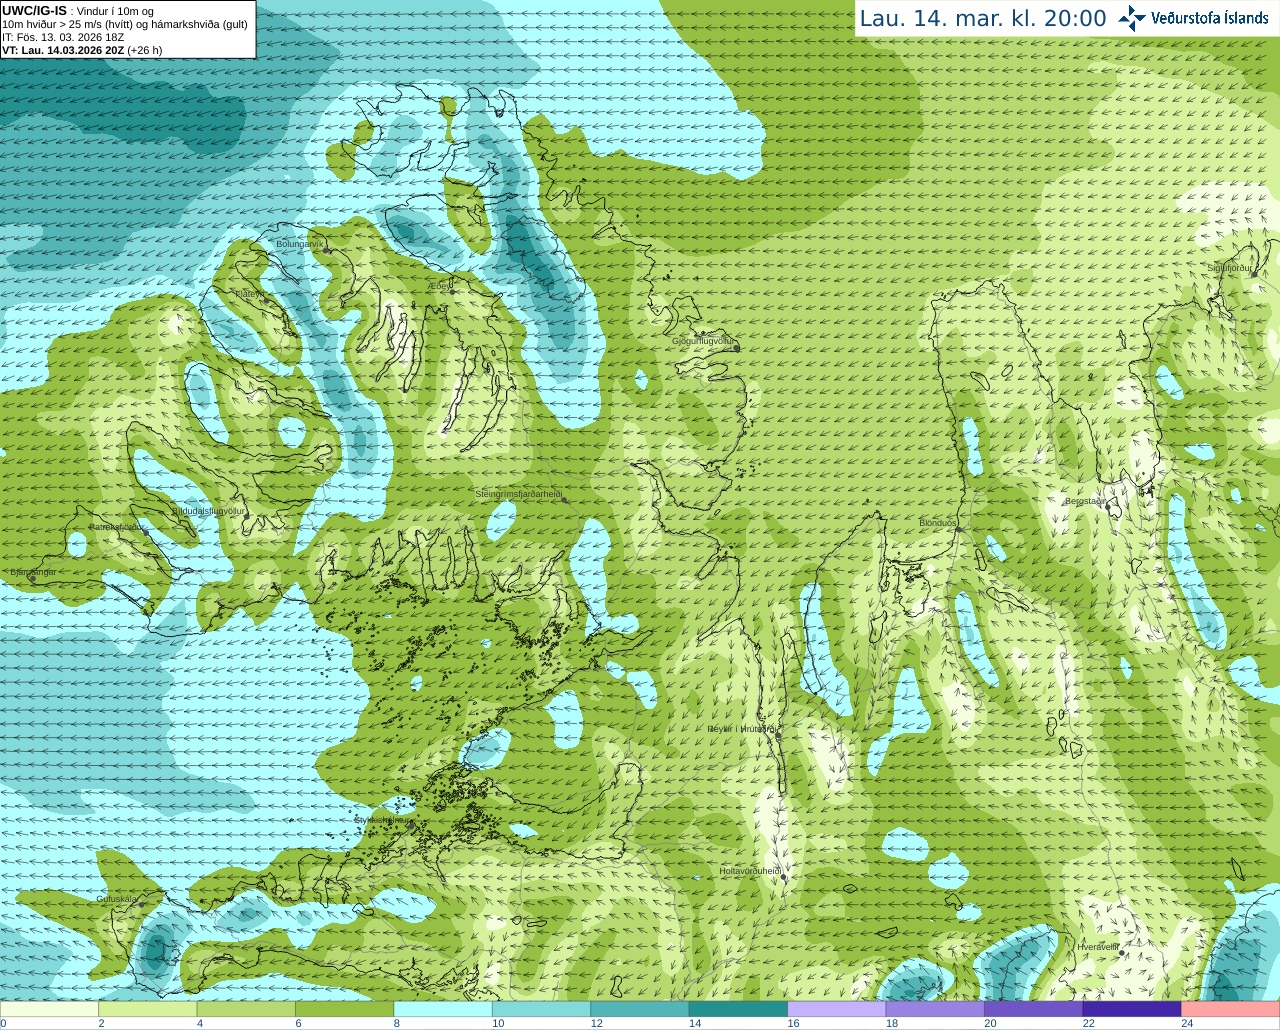Click the 18–20 m/s legend swatch
Screen dimensions: 1280x1030
935,1009
